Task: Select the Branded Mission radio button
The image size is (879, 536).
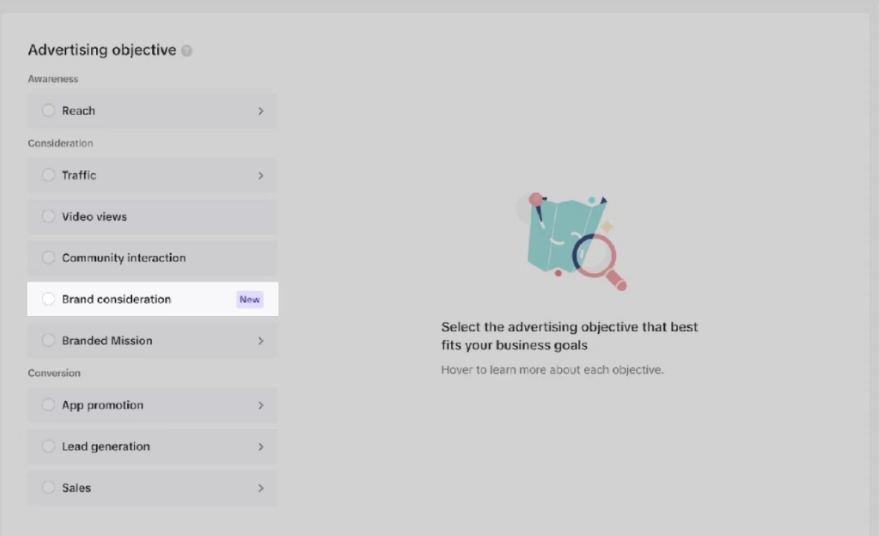Action: click(49, 341)
